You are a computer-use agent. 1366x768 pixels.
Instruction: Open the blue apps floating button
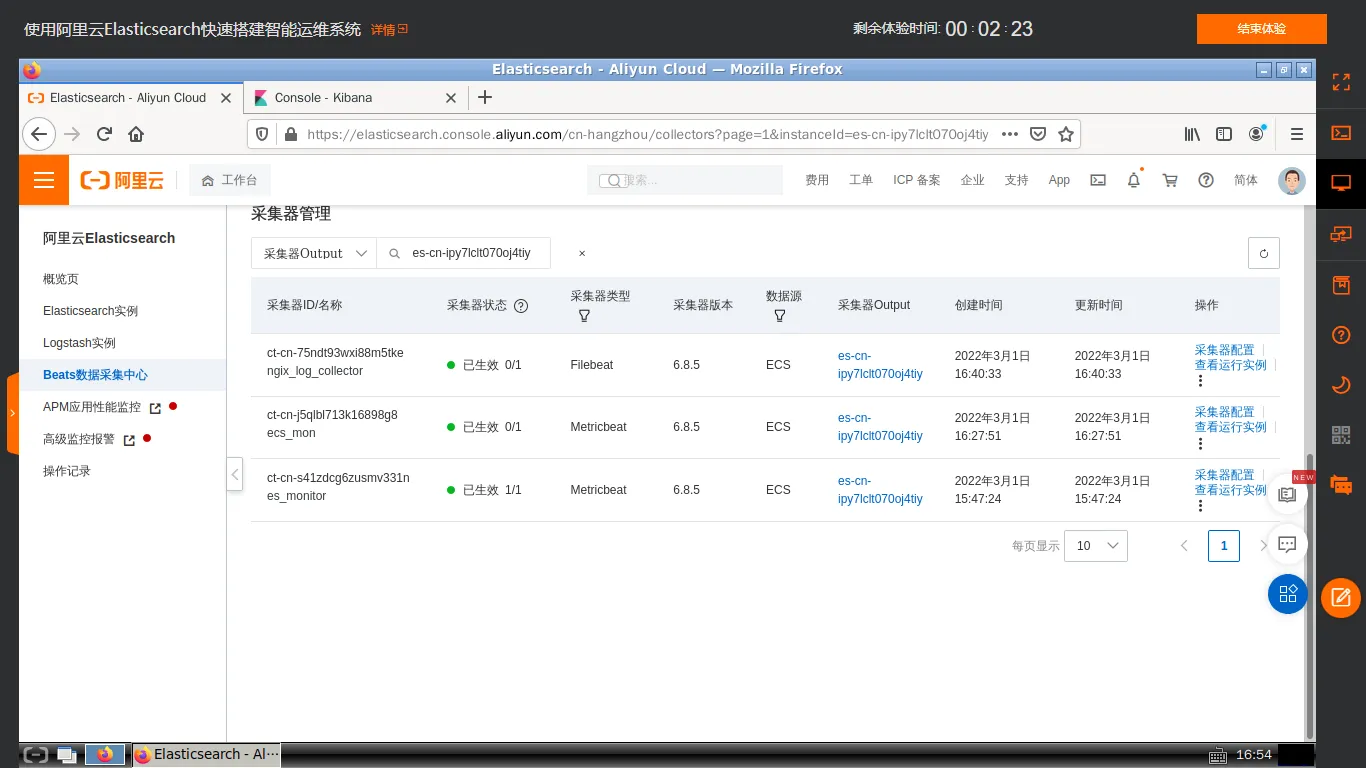(x=1288, y=594)
